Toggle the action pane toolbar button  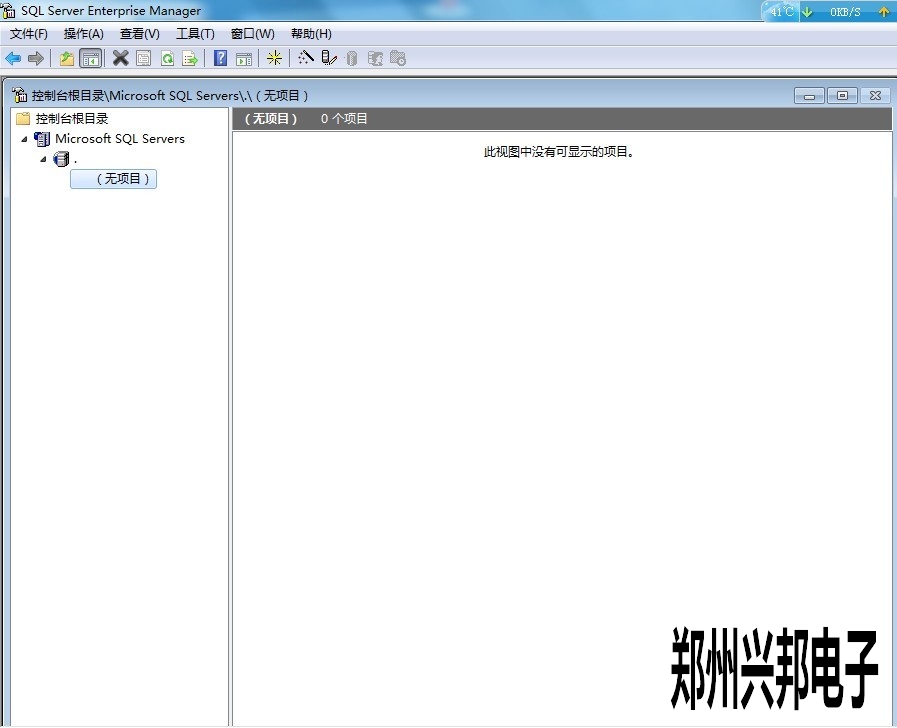(243, 58)
